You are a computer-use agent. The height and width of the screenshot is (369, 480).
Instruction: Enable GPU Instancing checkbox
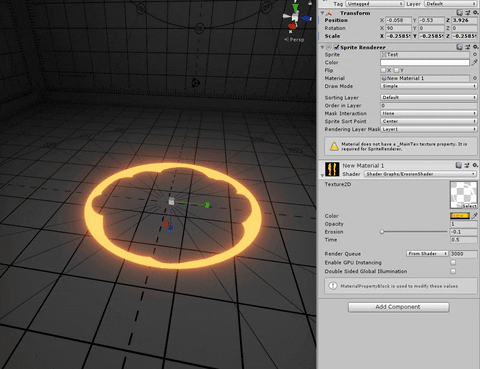pyautogui.click(x=453, y=262)
